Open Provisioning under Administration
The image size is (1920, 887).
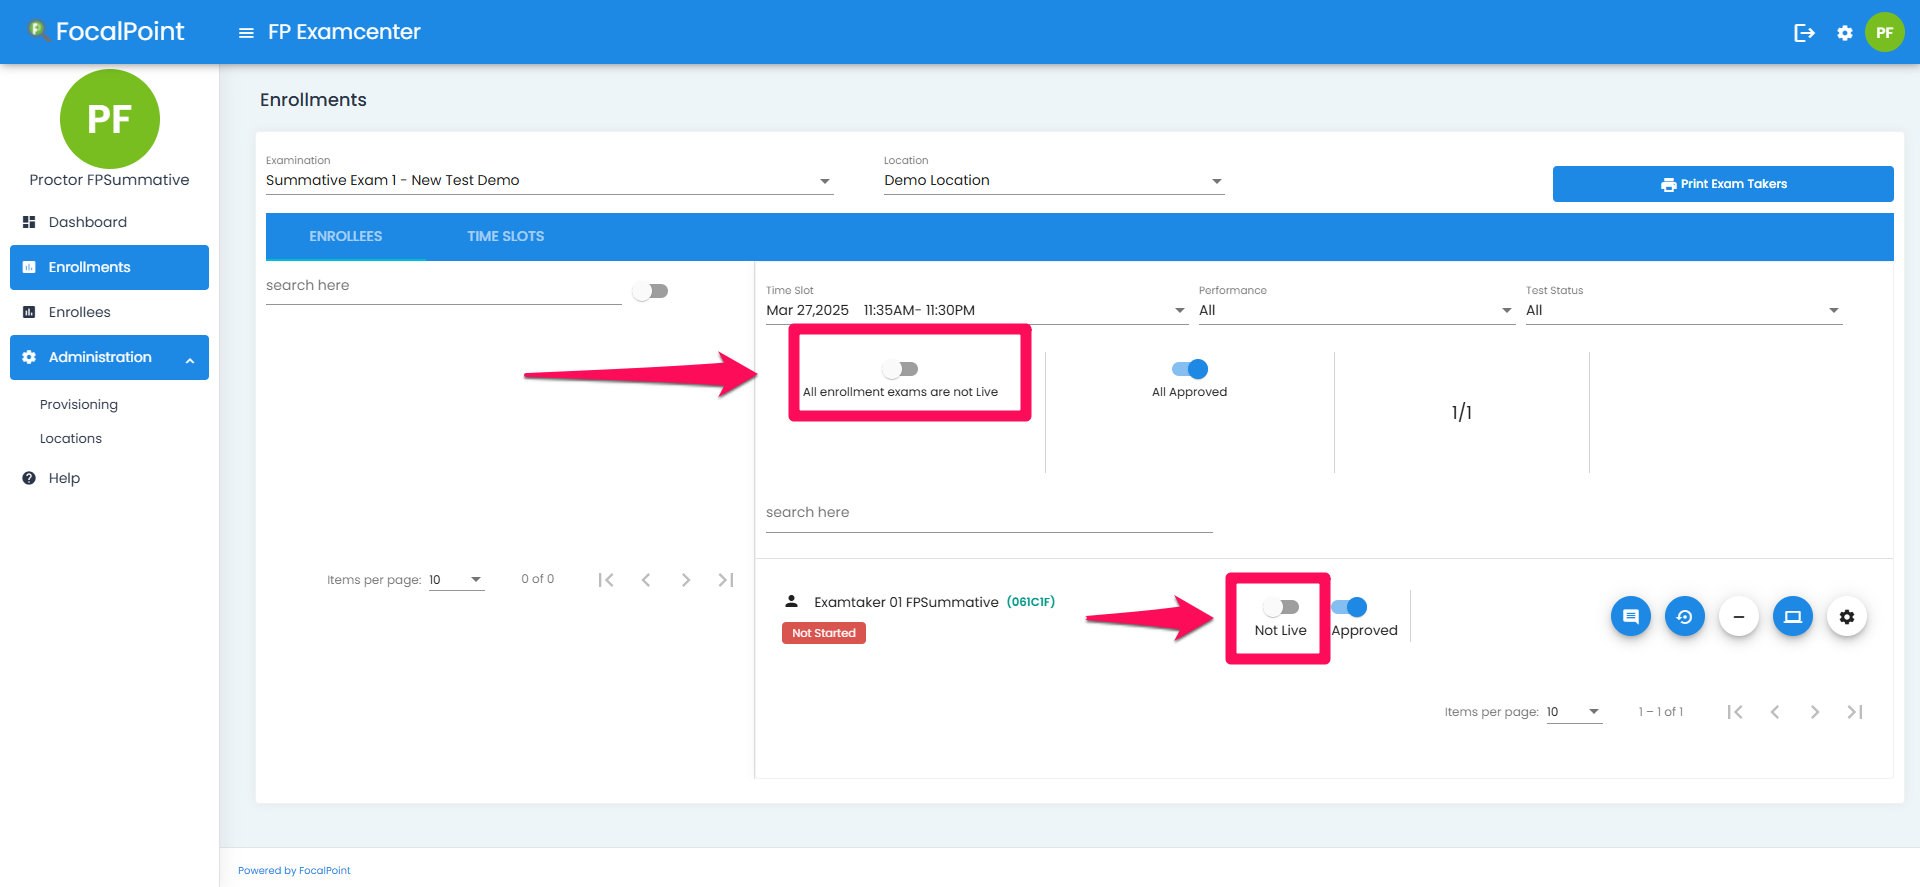79,405
